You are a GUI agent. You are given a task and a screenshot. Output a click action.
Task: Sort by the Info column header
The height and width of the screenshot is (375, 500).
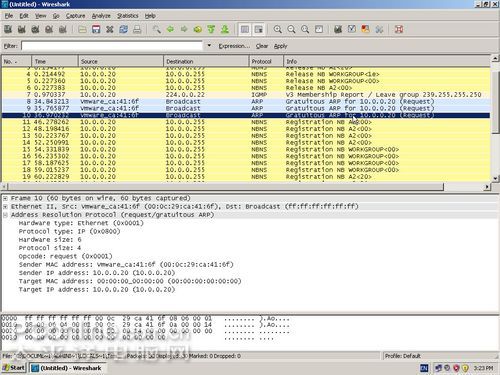pyautogui.click(x=387, y=61)
